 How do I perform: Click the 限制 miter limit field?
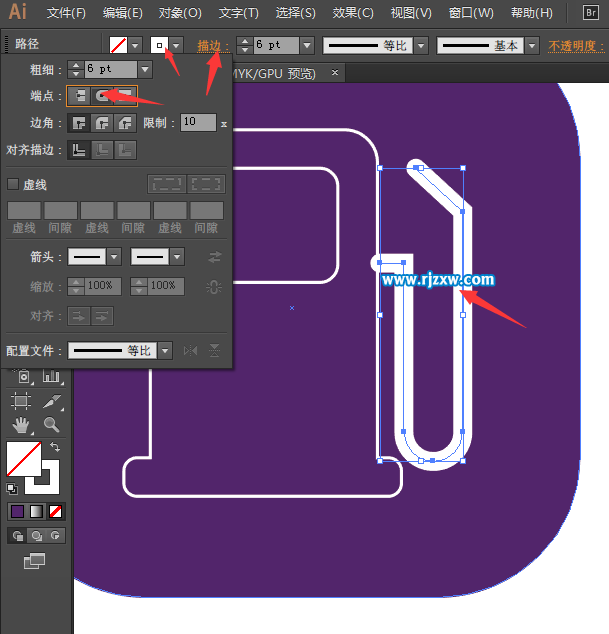(x=198, y=122)
